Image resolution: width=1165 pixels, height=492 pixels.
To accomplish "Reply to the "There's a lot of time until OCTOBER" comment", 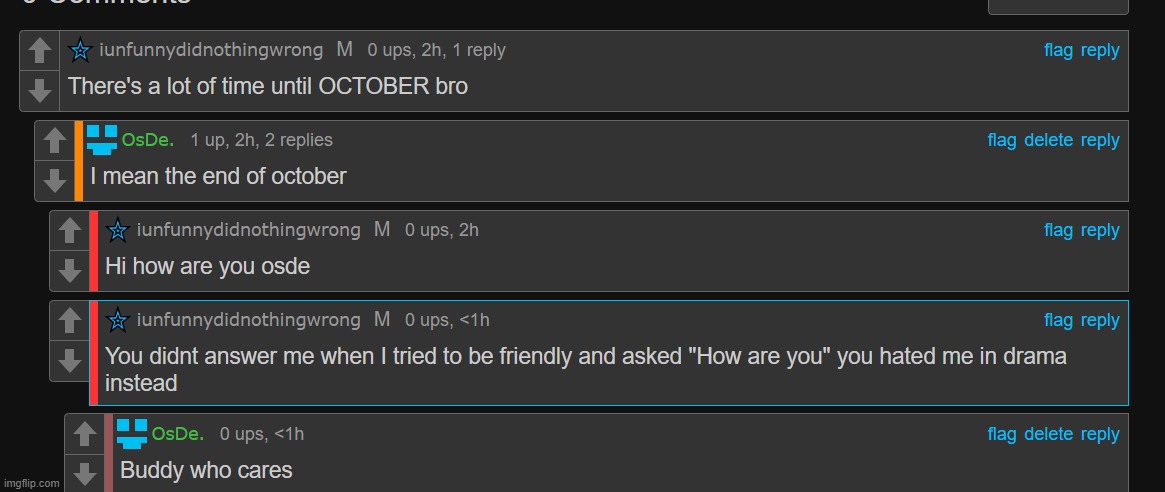I will [1100, 51].
